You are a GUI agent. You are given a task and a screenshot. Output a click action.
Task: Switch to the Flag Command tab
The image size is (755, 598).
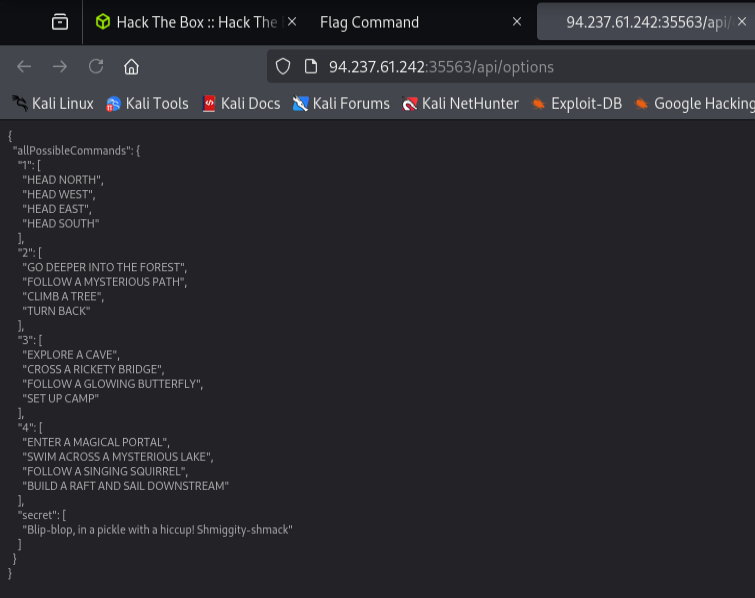[x=369, y=22]
